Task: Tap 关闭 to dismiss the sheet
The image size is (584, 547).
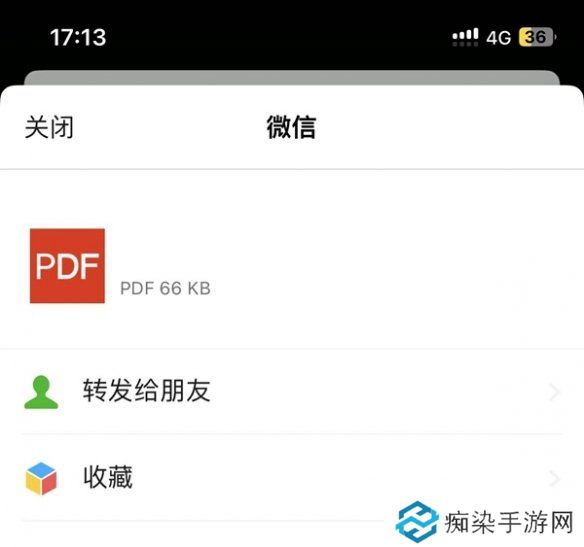Action: (49, 127)
